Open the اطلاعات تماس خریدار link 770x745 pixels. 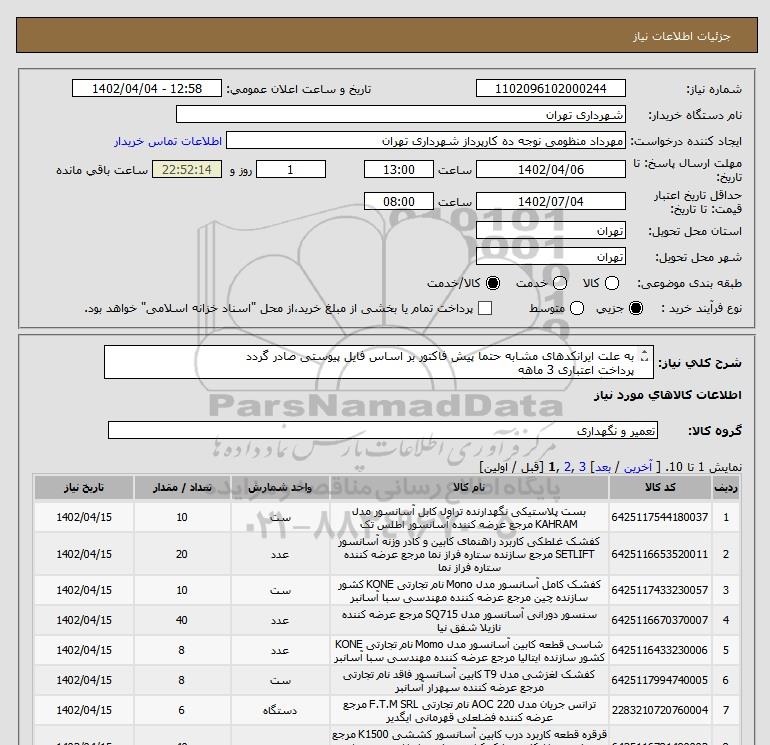[x=168, y=141]
